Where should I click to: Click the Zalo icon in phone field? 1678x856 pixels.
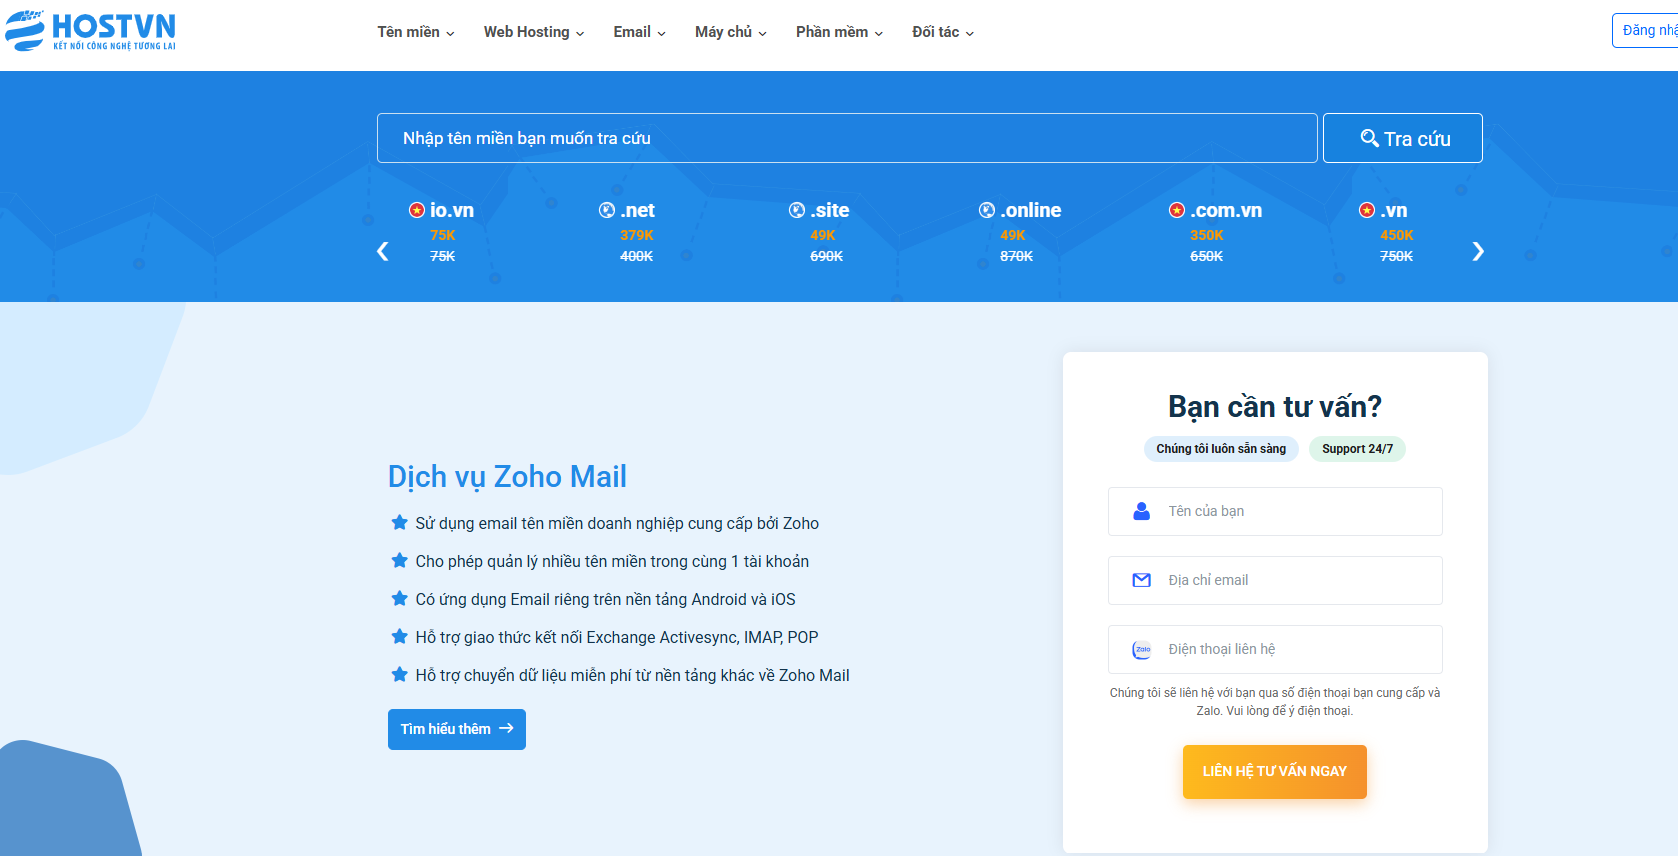[1141, 650]
